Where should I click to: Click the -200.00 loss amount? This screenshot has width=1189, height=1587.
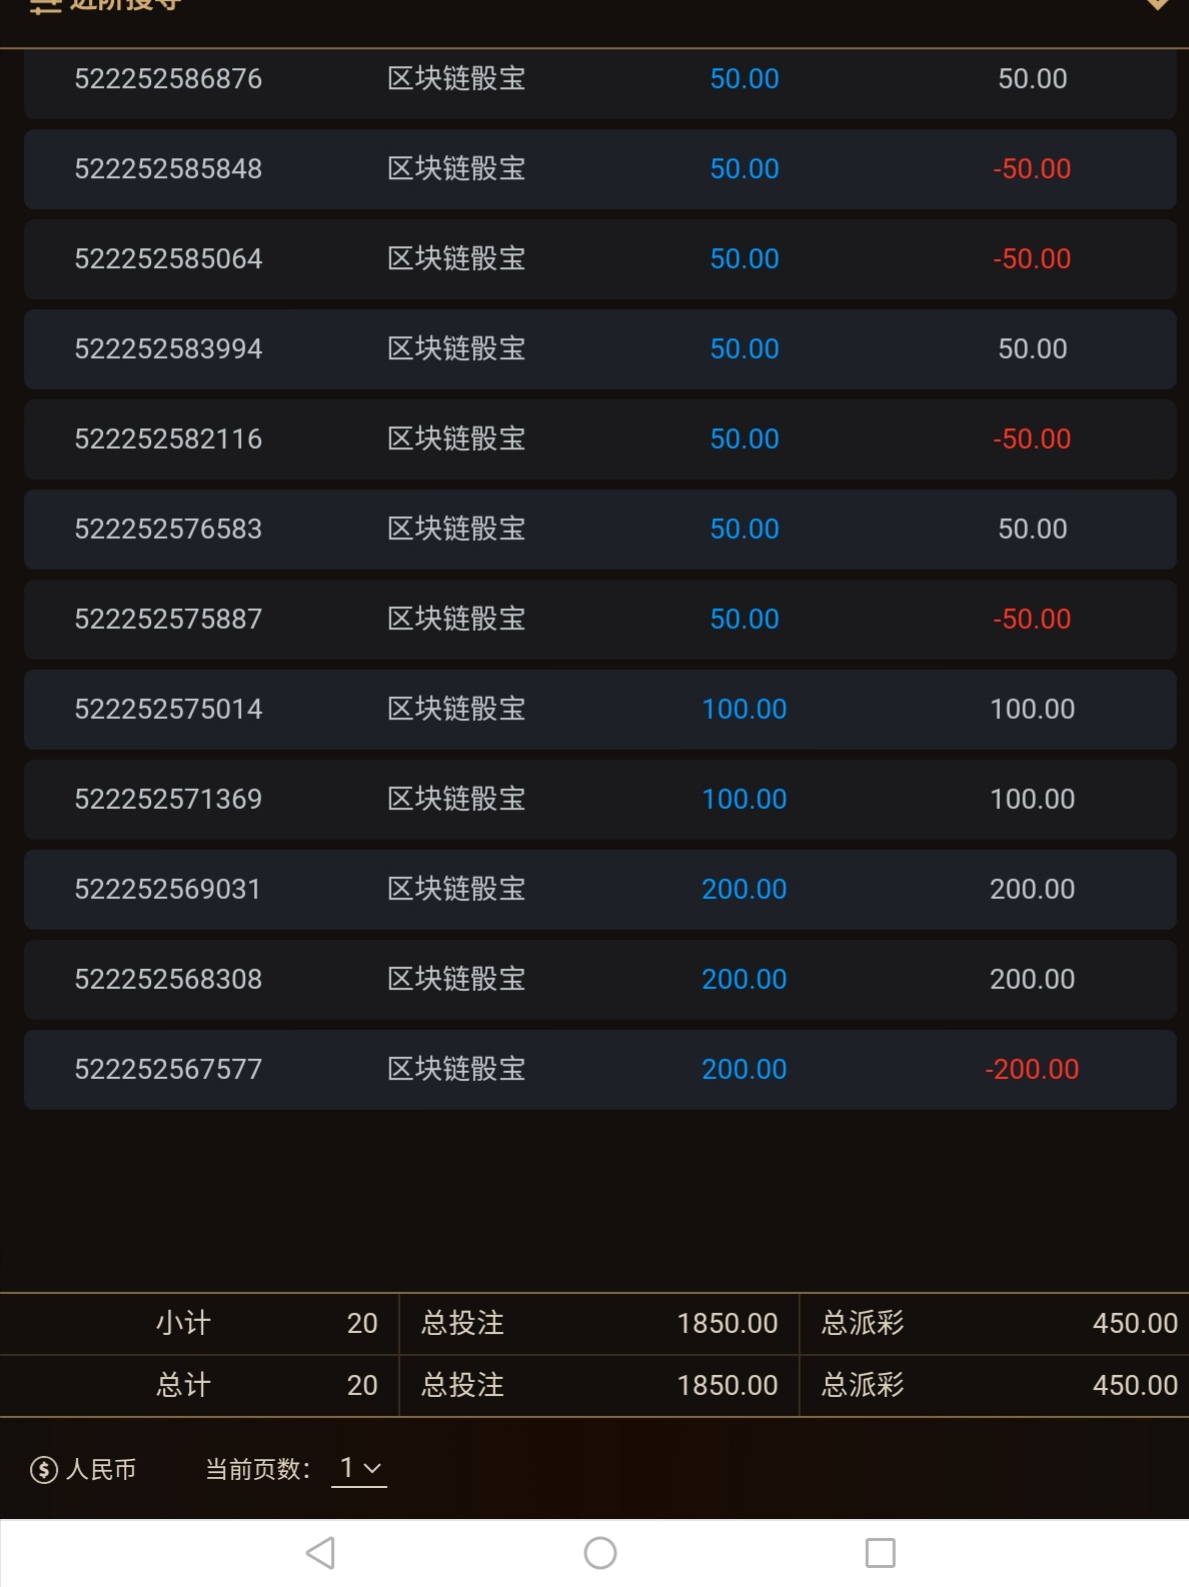[1032, 1069]
